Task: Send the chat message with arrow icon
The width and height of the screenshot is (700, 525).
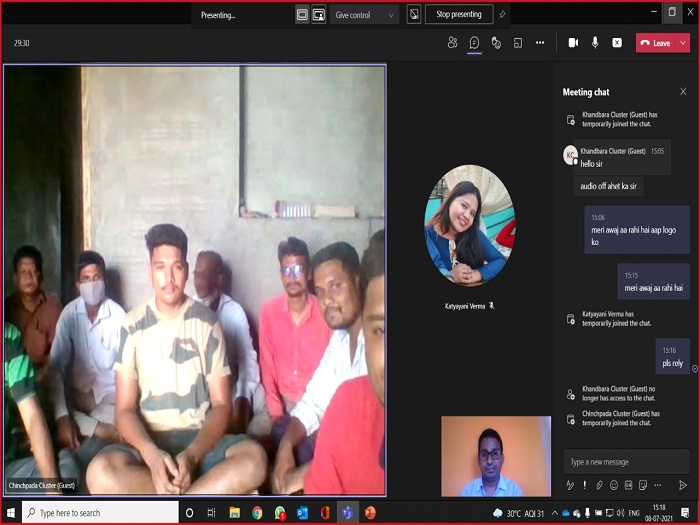Action: pos(683,485)
